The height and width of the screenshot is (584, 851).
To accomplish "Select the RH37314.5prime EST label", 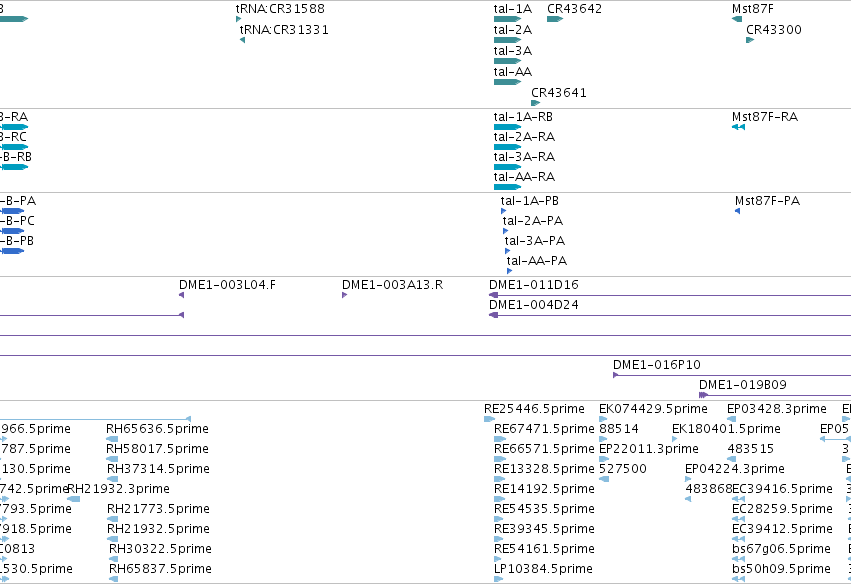I will click(158, 468).
